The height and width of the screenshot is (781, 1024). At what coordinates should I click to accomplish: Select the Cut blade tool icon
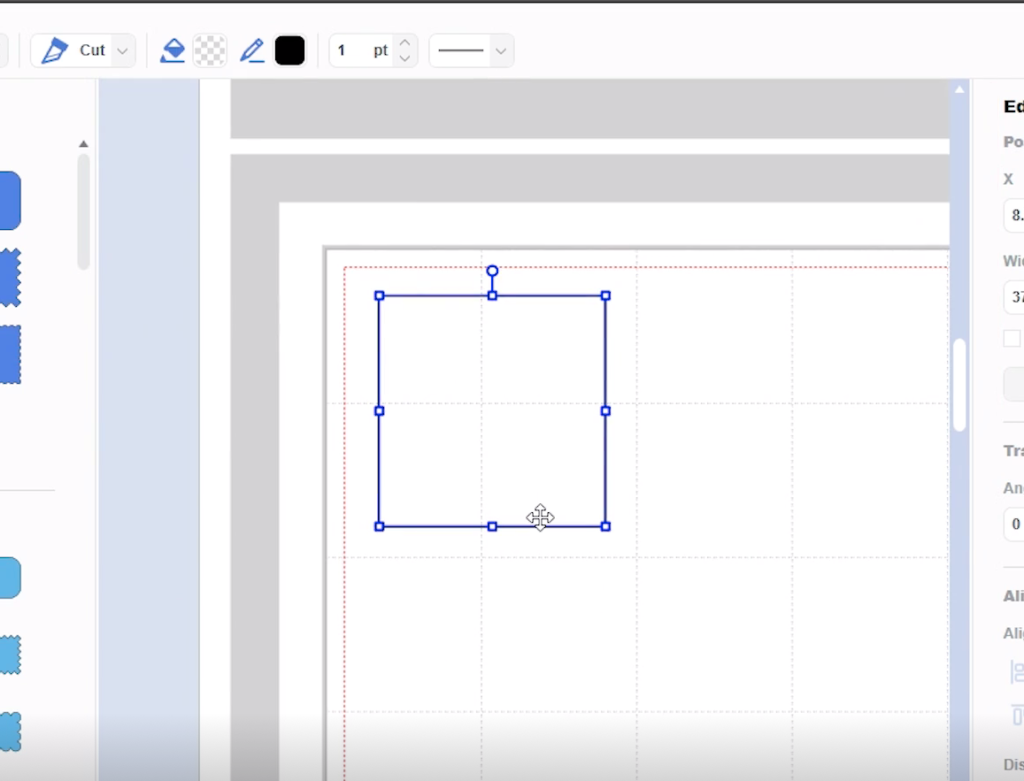tap(55, 49)
